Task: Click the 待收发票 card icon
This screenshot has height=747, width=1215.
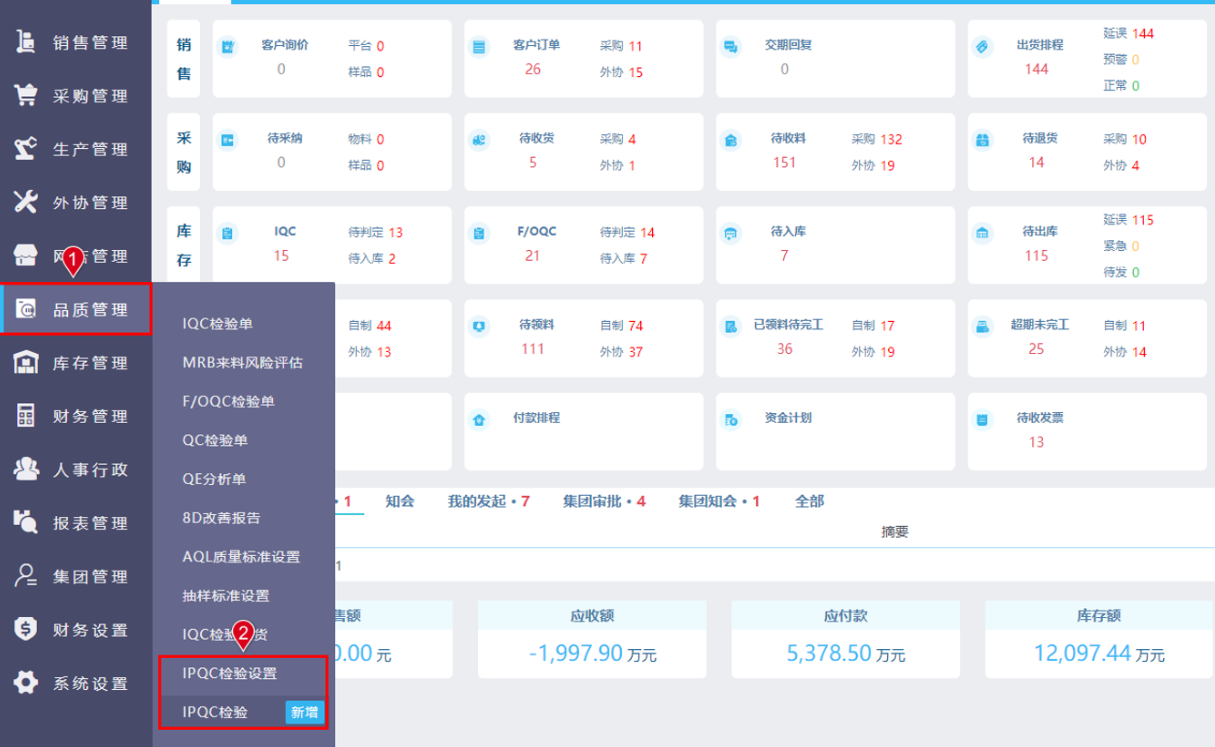Action: [x=982, y=420]
